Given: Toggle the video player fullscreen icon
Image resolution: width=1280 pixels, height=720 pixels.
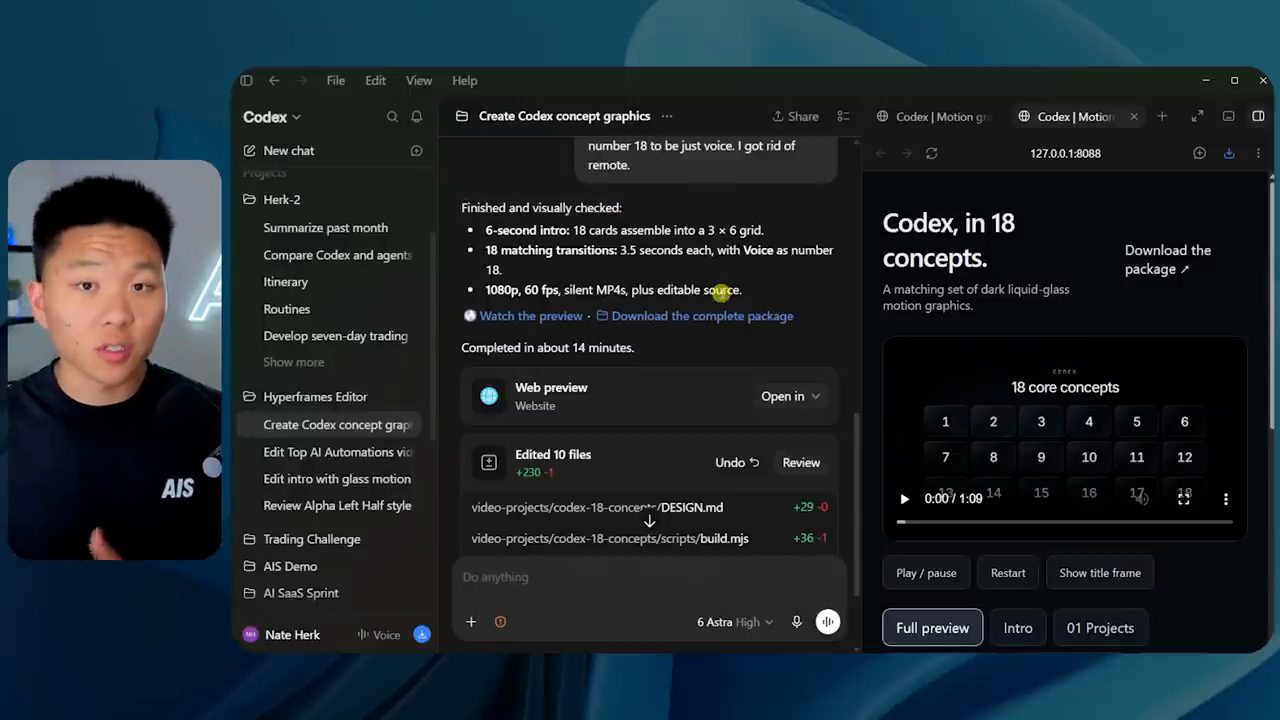Looking at the screenshot, I should 1184,499.
